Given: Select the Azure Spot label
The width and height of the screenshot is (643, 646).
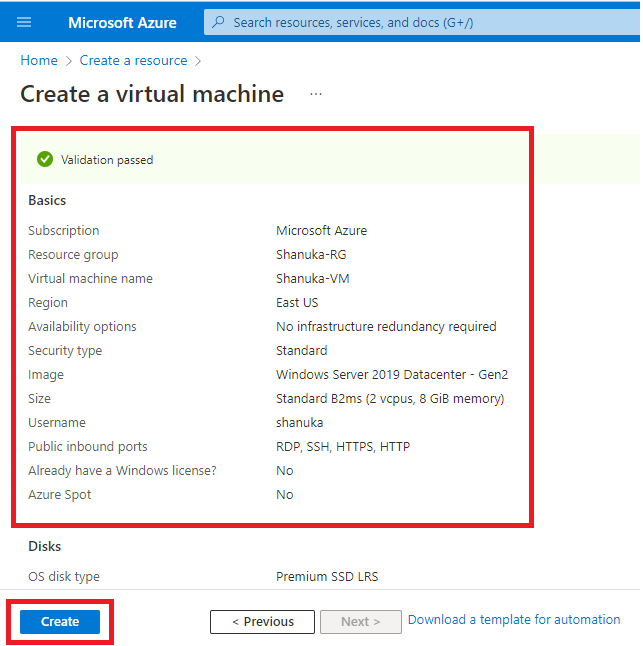Looking at the screenshot, I should pos(59,495).
